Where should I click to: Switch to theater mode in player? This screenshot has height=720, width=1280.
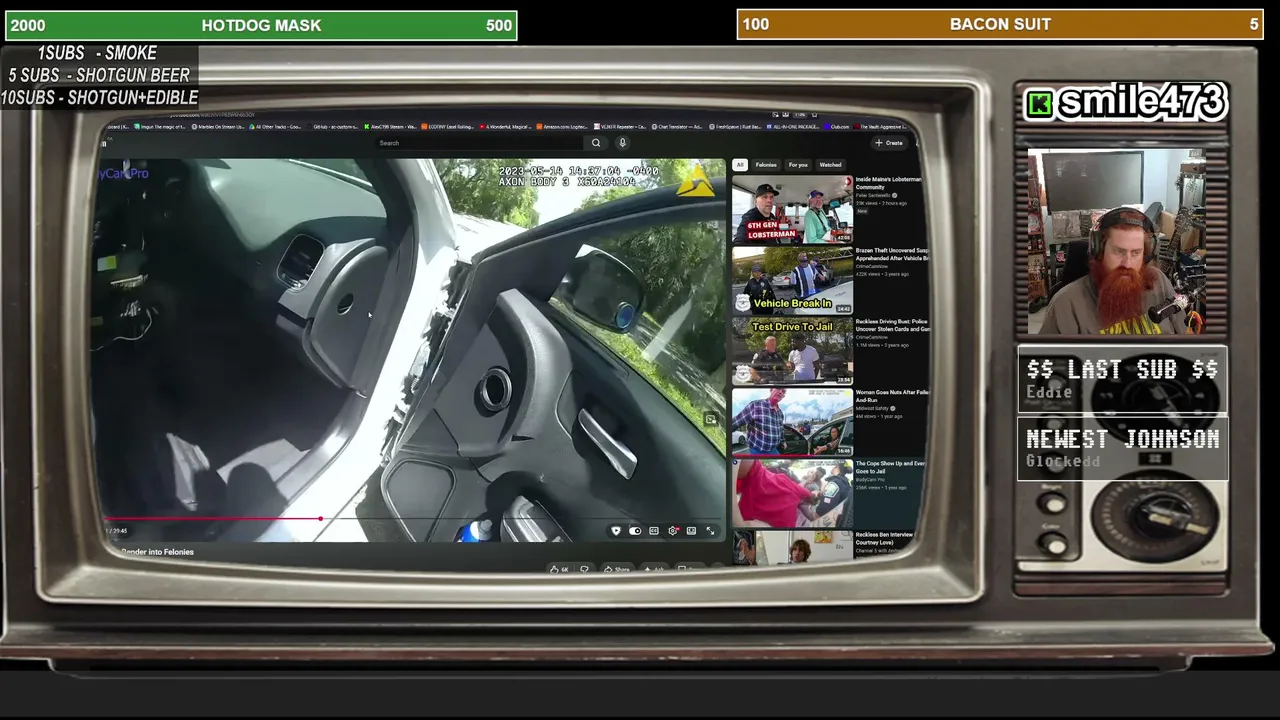point(691,531)
